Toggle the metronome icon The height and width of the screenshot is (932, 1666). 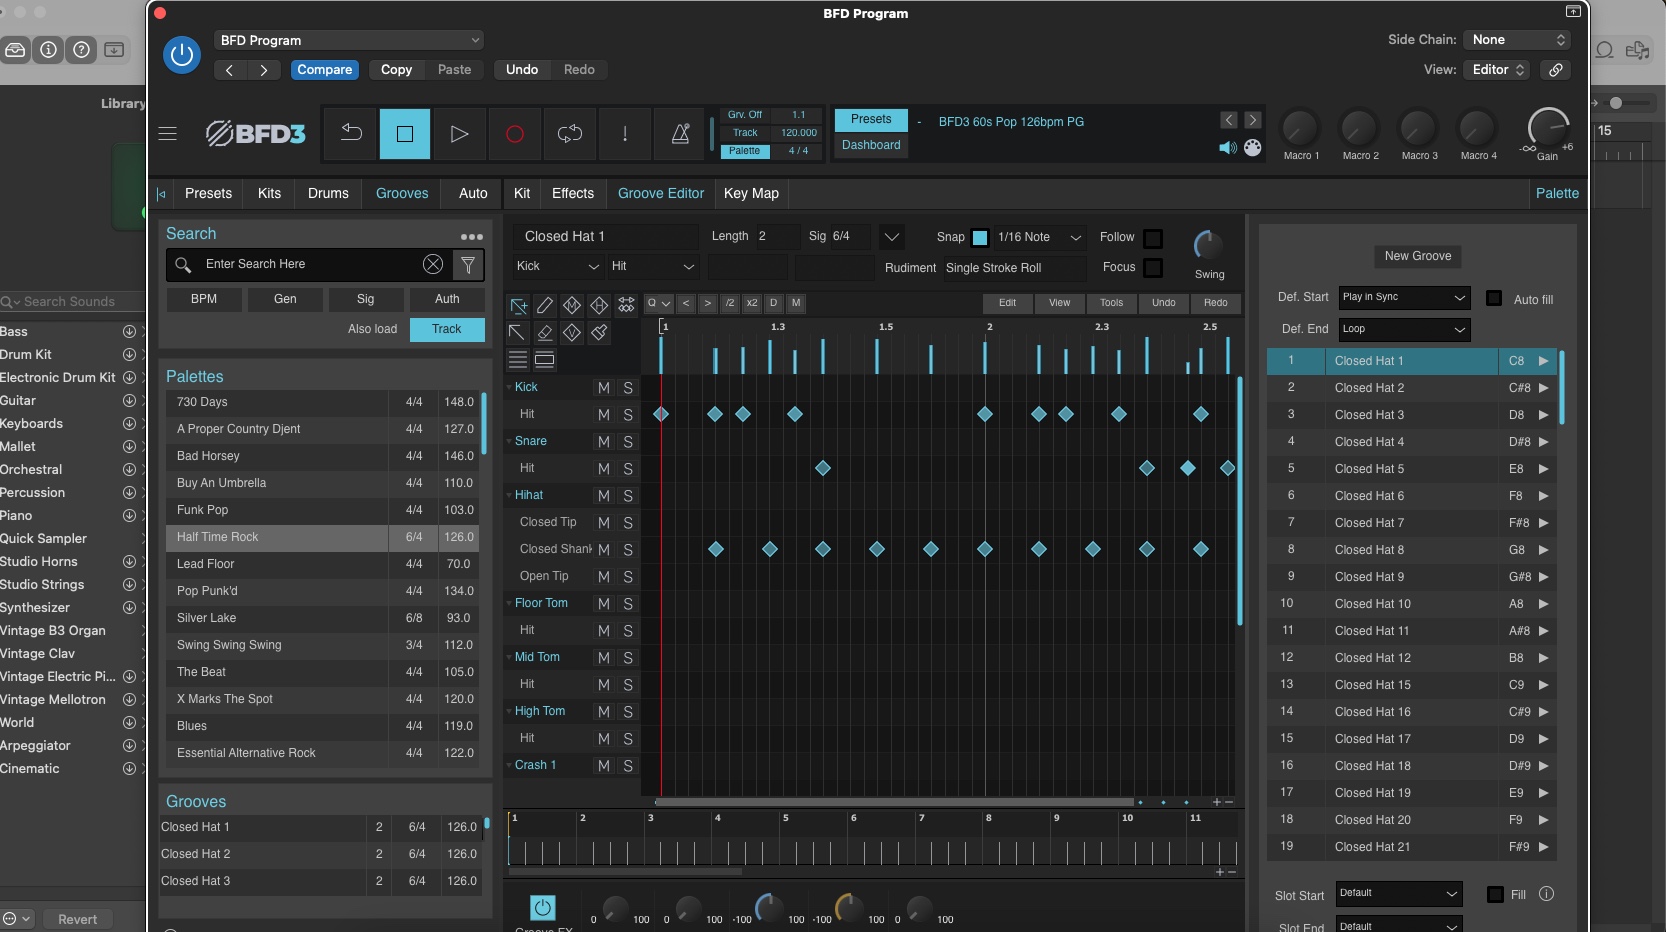click(680, 134)
